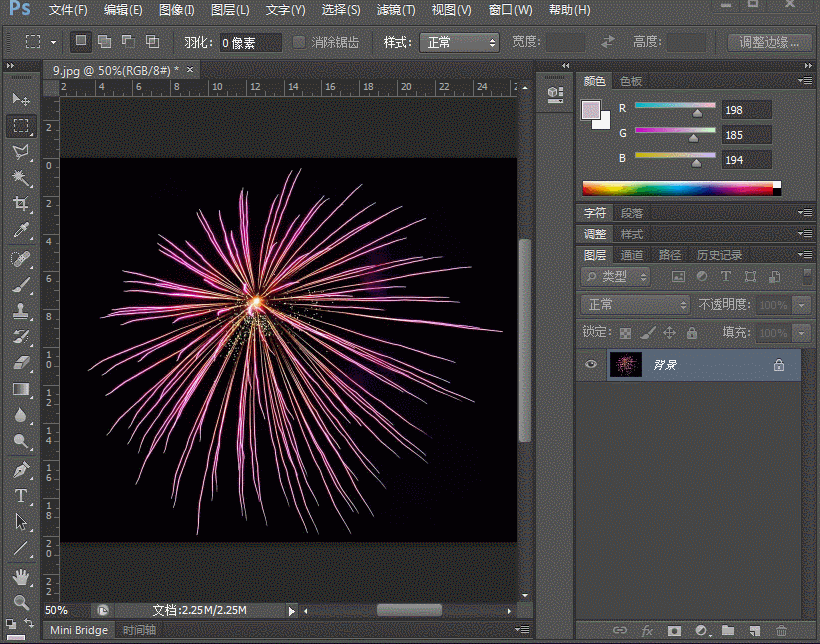Pick the Eyedropper tool
Viewport: 820px width, 644px height.
(20, 231)
